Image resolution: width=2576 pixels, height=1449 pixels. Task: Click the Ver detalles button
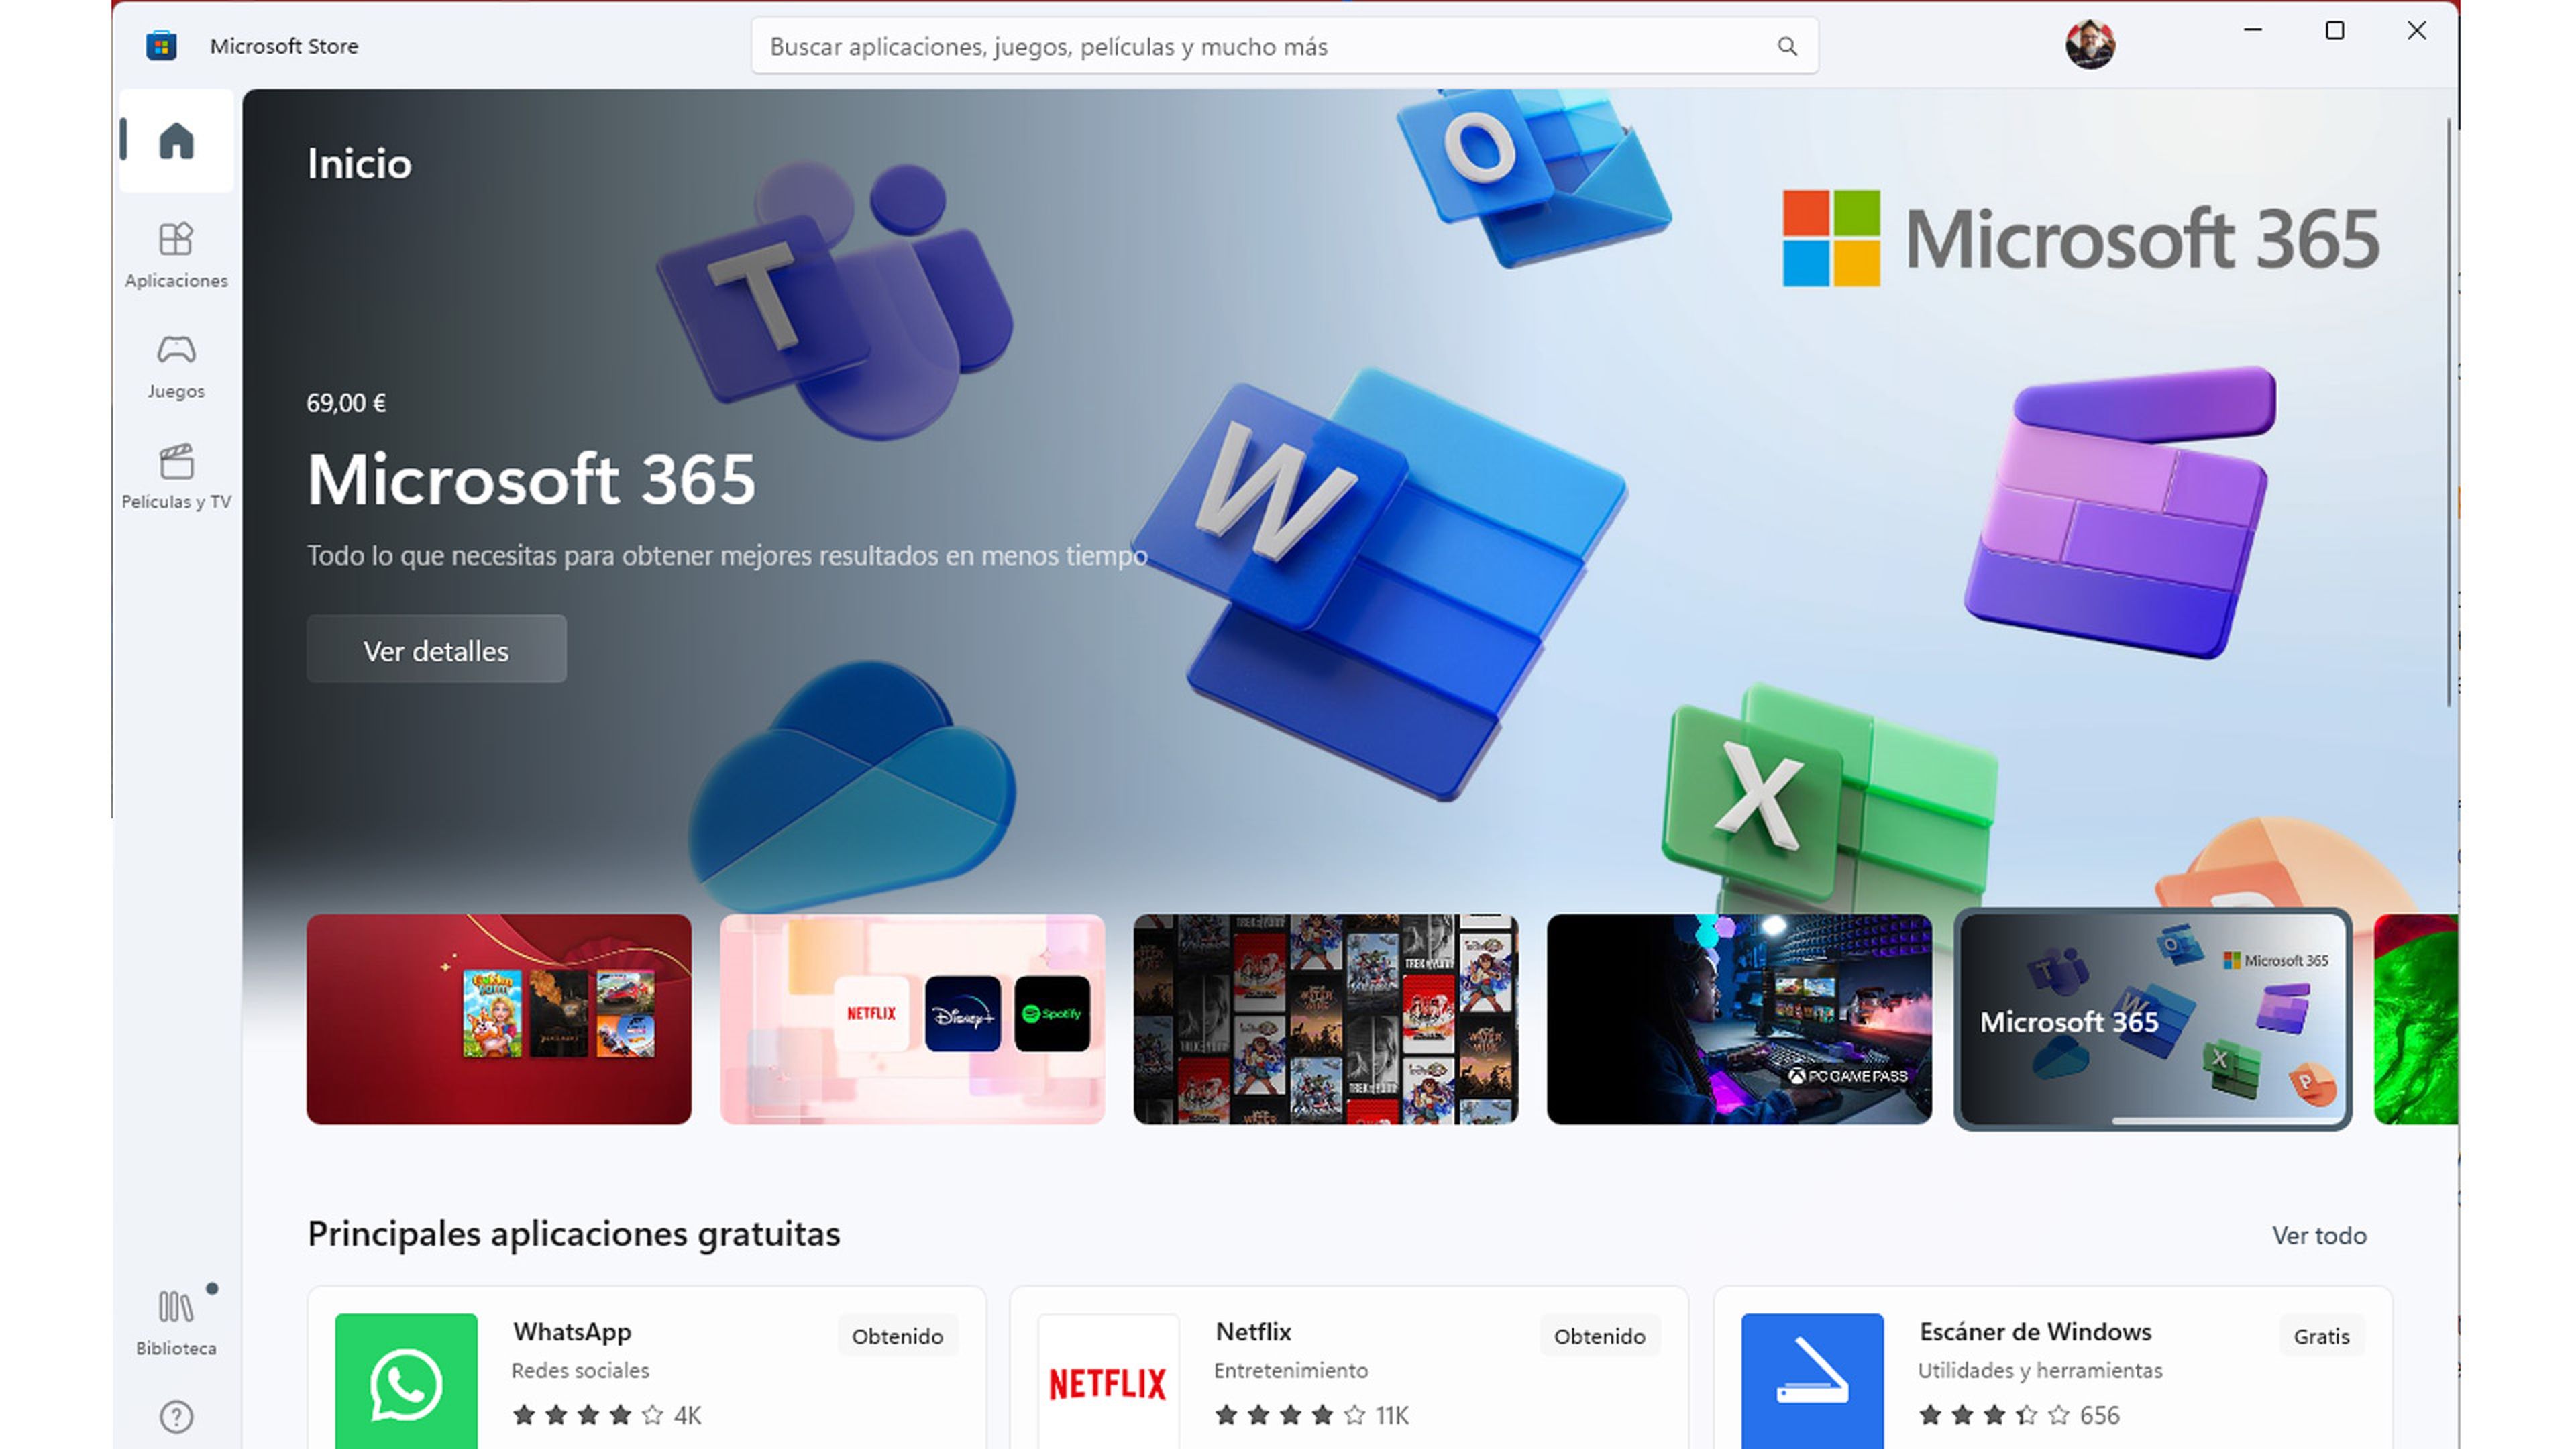coord(436,650)
